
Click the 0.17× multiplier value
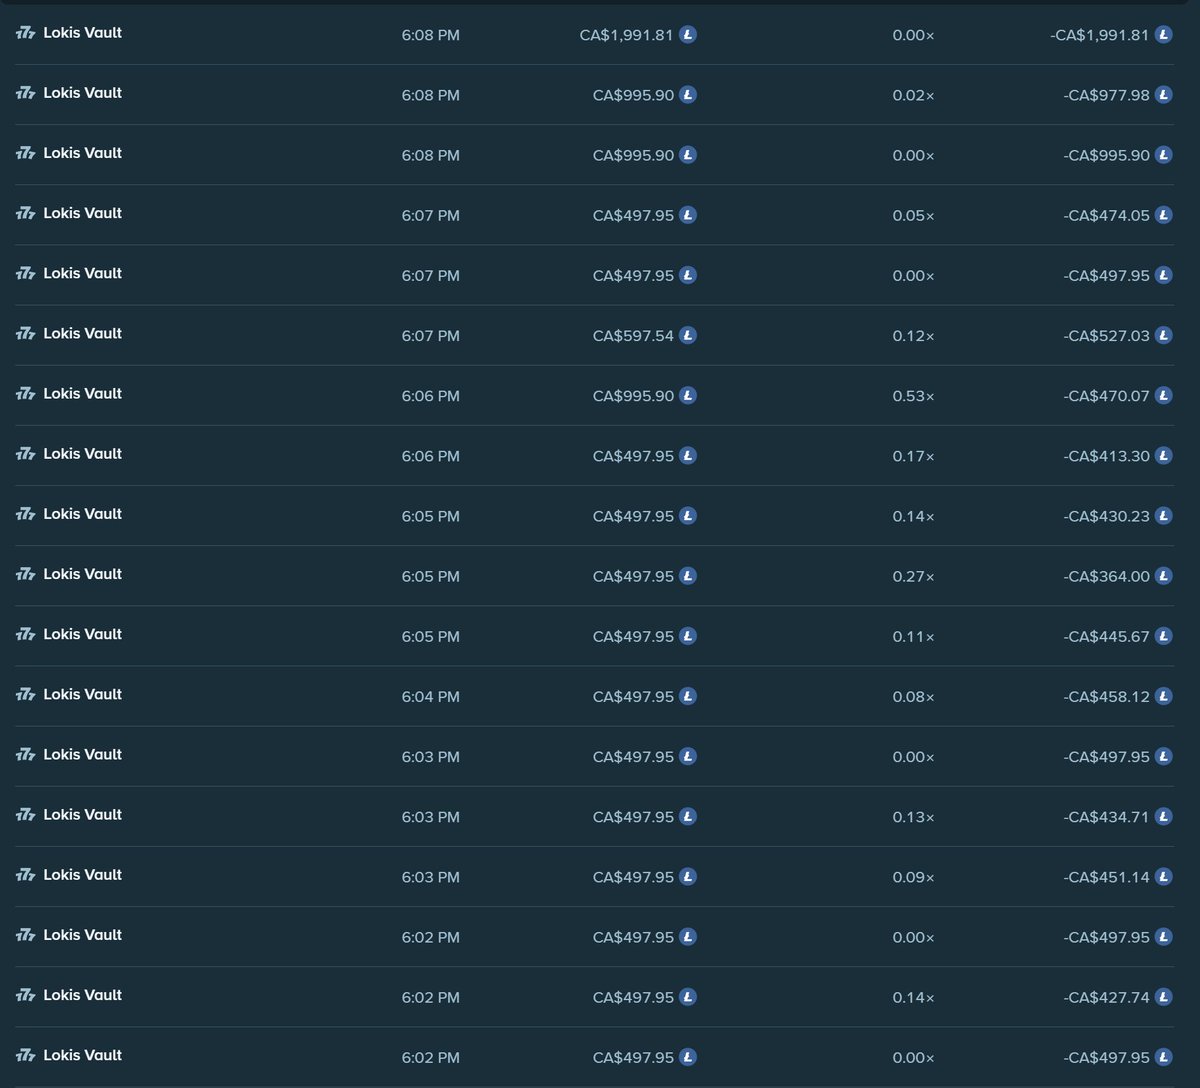coord(913,456)
